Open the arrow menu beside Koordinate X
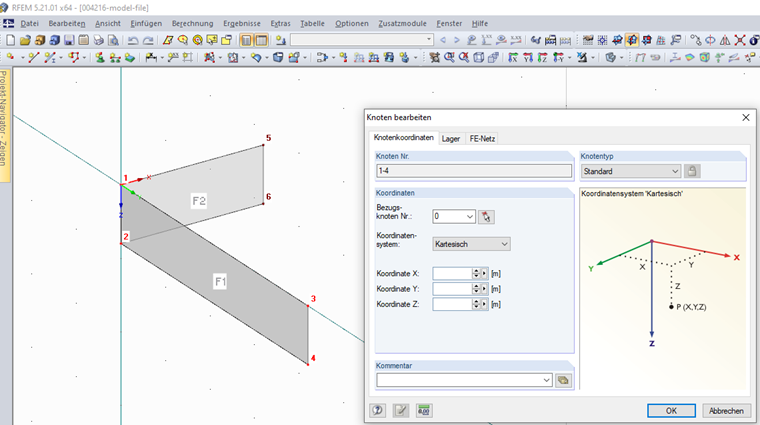The image size is (760, 425). click(x=484, y=274)
